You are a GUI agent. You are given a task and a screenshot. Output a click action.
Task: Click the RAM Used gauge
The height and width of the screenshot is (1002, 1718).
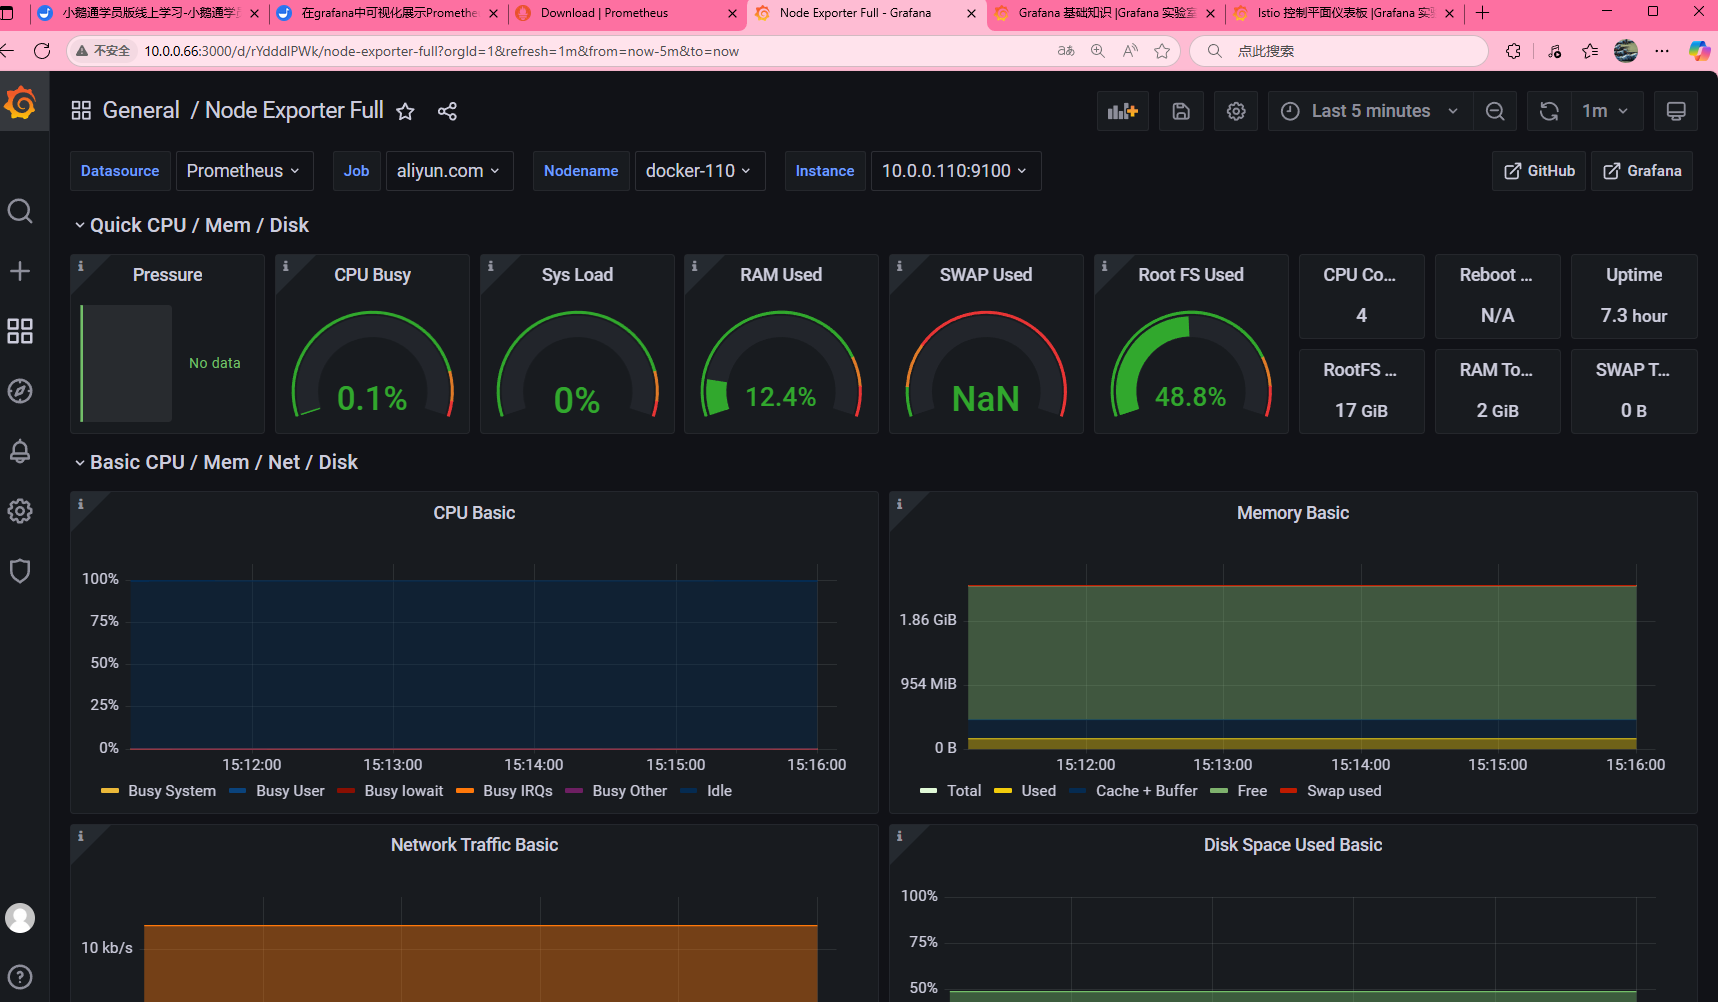781,365
